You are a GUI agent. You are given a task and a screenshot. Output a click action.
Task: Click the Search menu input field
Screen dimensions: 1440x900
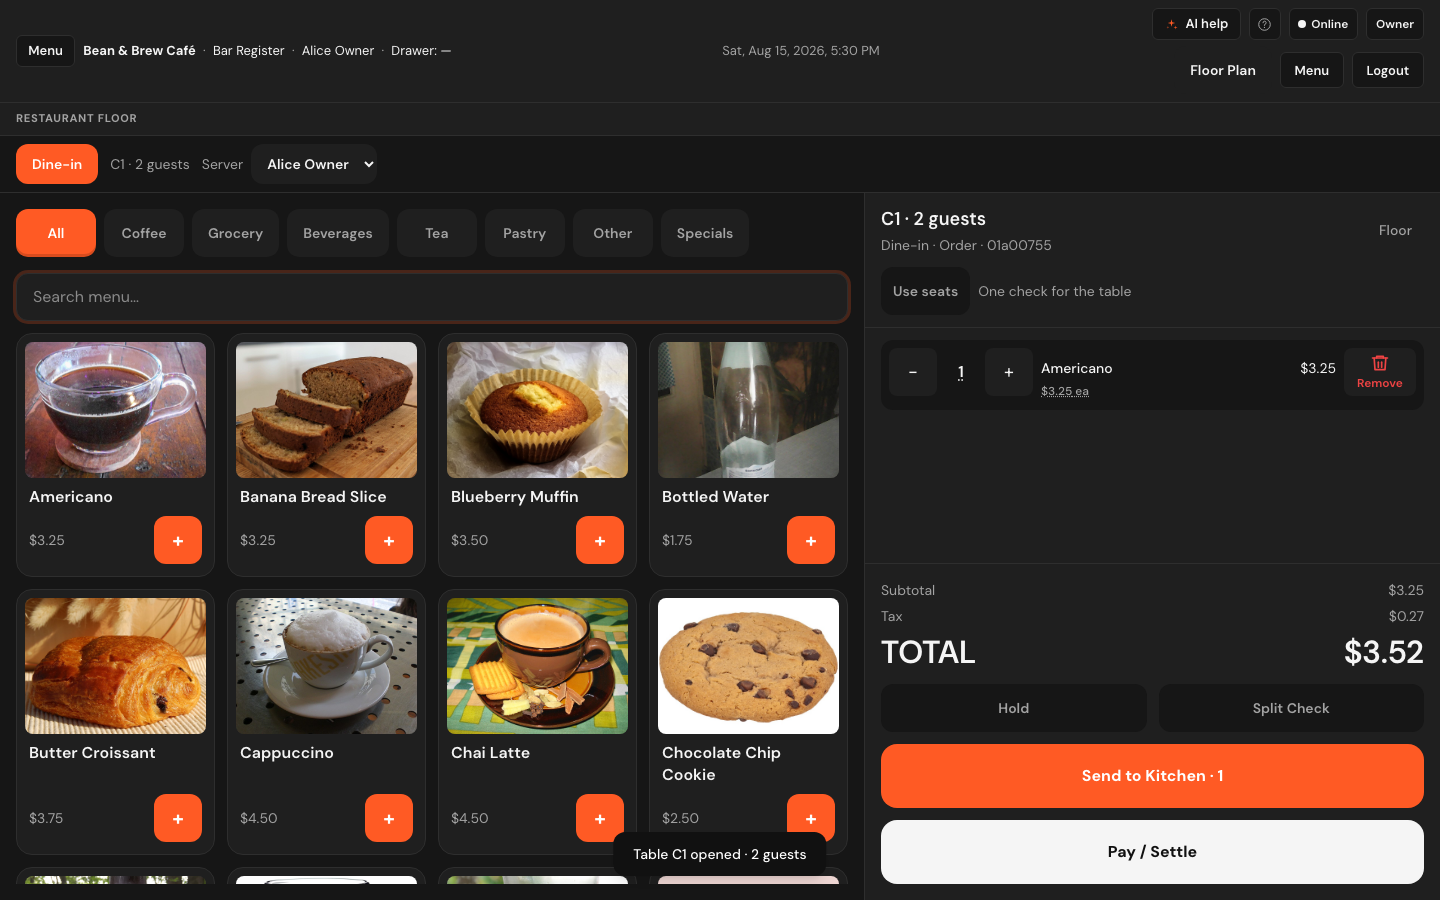[x=432, y=297]
